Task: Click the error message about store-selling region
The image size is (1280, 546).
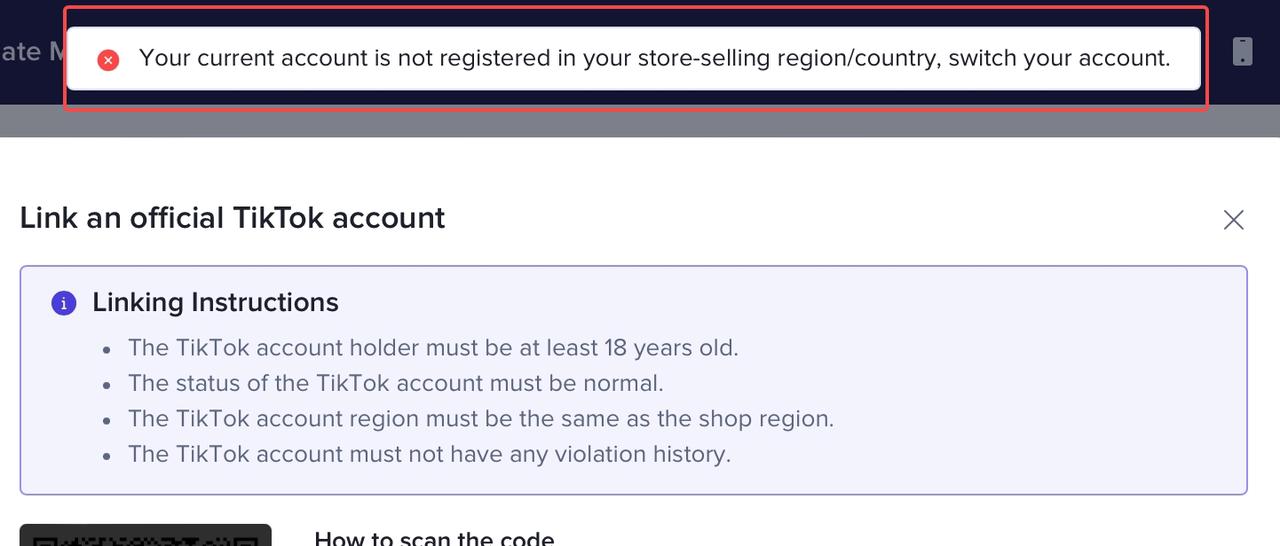Action: point(655,58)
